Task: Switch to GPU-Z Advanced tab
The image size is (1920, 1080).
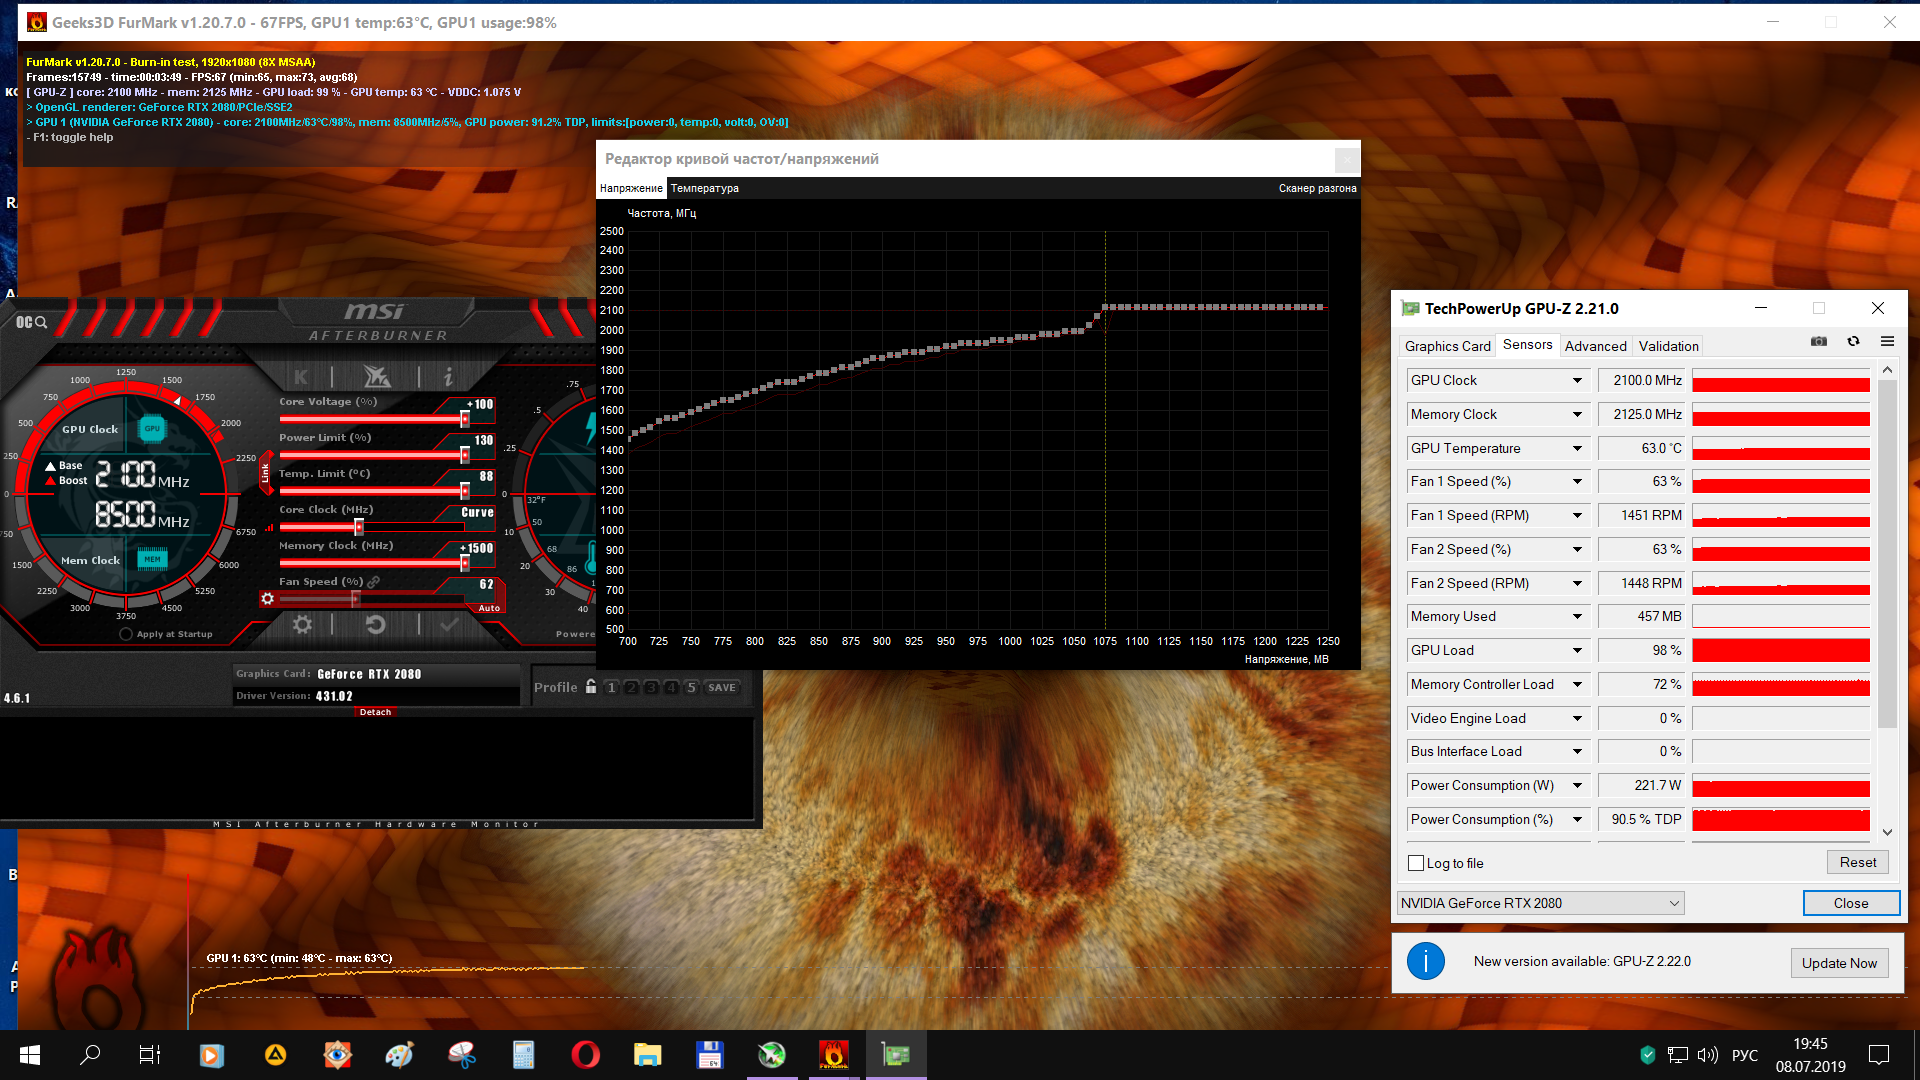Action: pyautogui.click(x=1595, y=346)
